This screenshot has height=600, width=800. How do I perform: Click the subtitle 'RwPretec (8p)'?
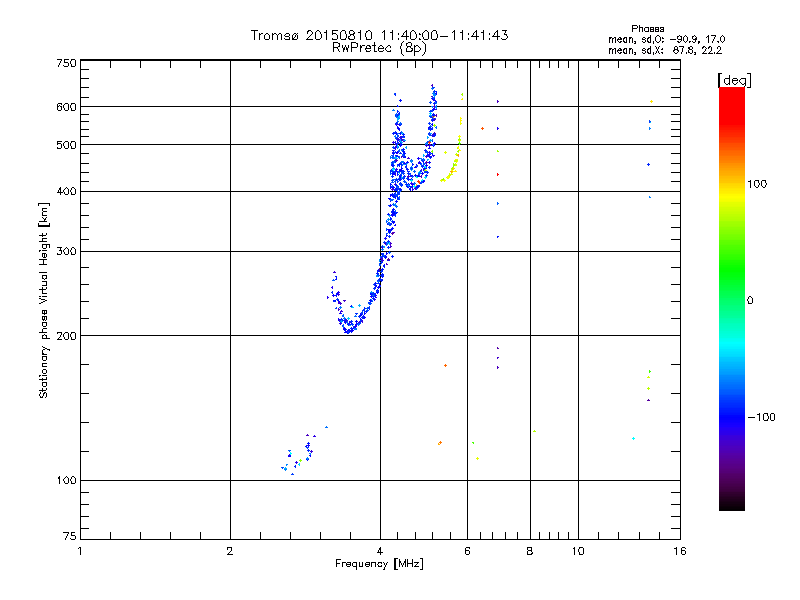pos(379,48)
